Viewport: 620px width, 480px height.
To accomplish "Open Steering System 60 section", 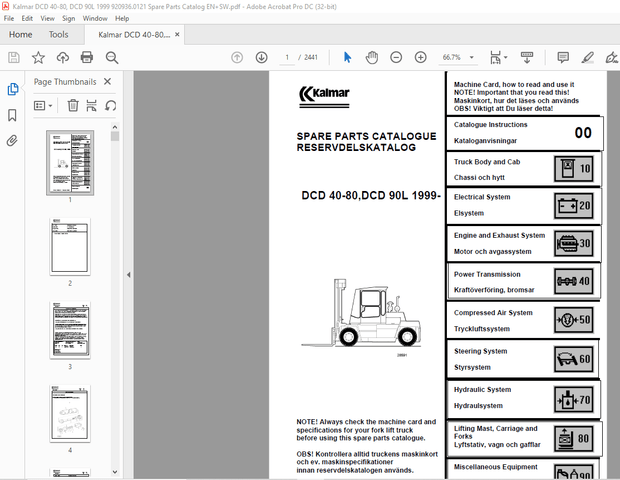I will 524,359.
